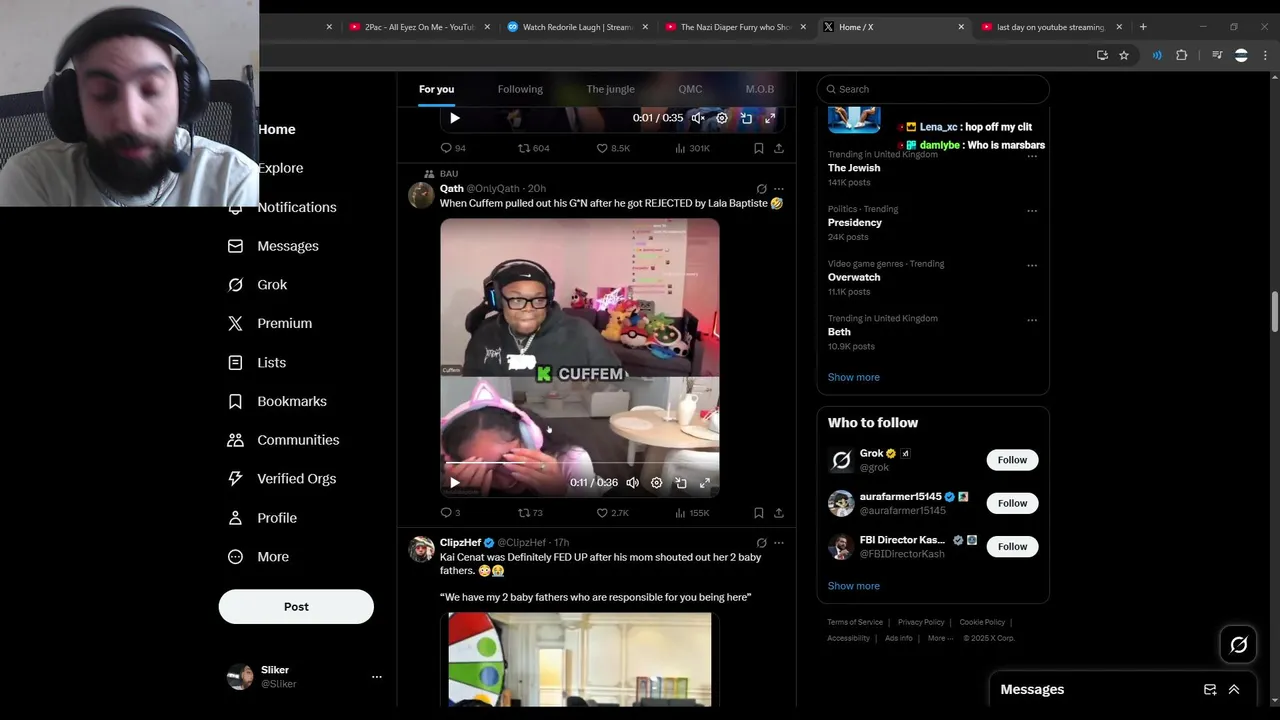The width and height of the screenshot is (1280, 720).
Task: Like Qath's post with 2.7K likes
Action: pyautogui.click(x=612, y=513)
